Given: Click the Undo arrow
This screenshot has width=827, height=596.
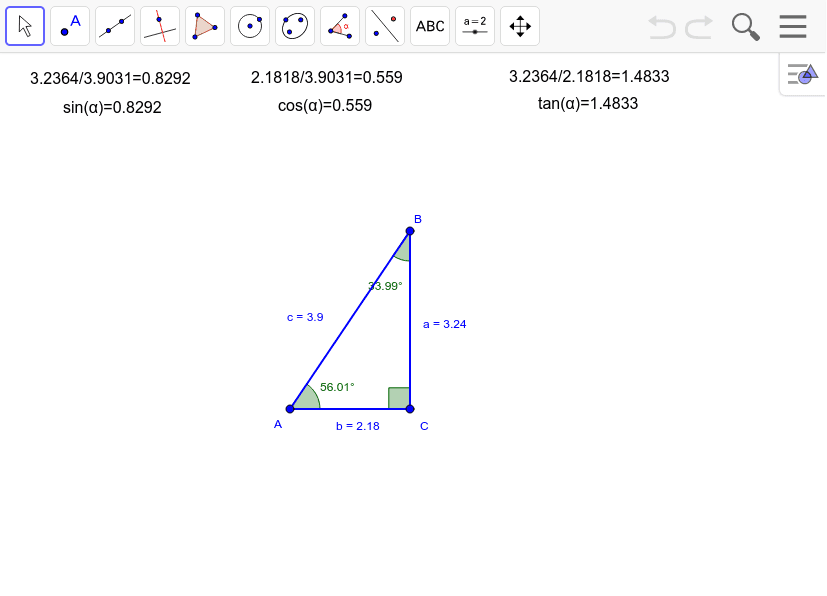Looking at the screenshot, I should (x=661, y=26).
